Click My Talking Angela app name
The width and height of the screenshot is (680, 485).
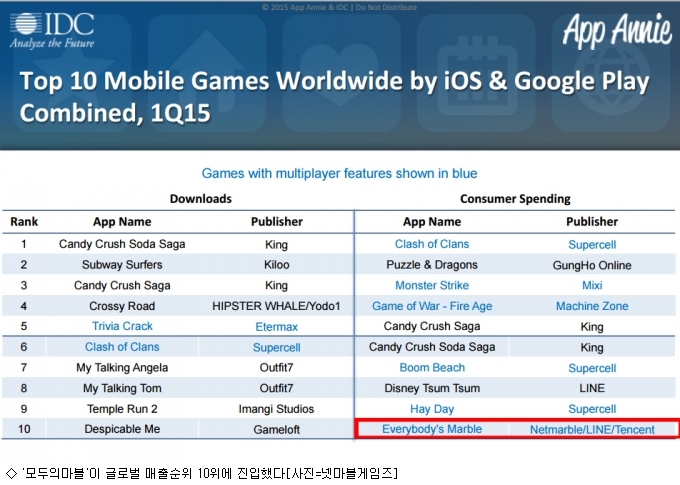coord(122,368)
